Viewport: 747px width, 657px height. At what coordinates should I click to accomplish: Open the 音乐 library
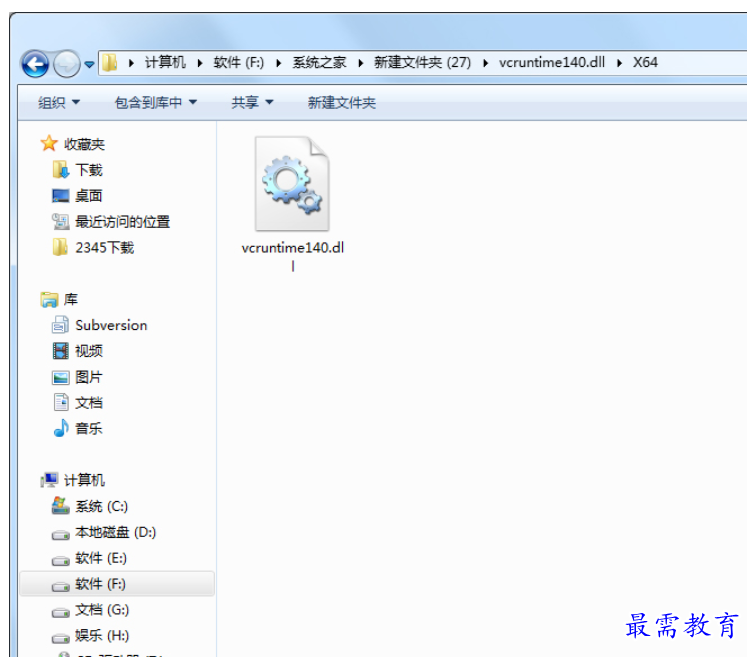pyautogui.click(x=89, y=428)
